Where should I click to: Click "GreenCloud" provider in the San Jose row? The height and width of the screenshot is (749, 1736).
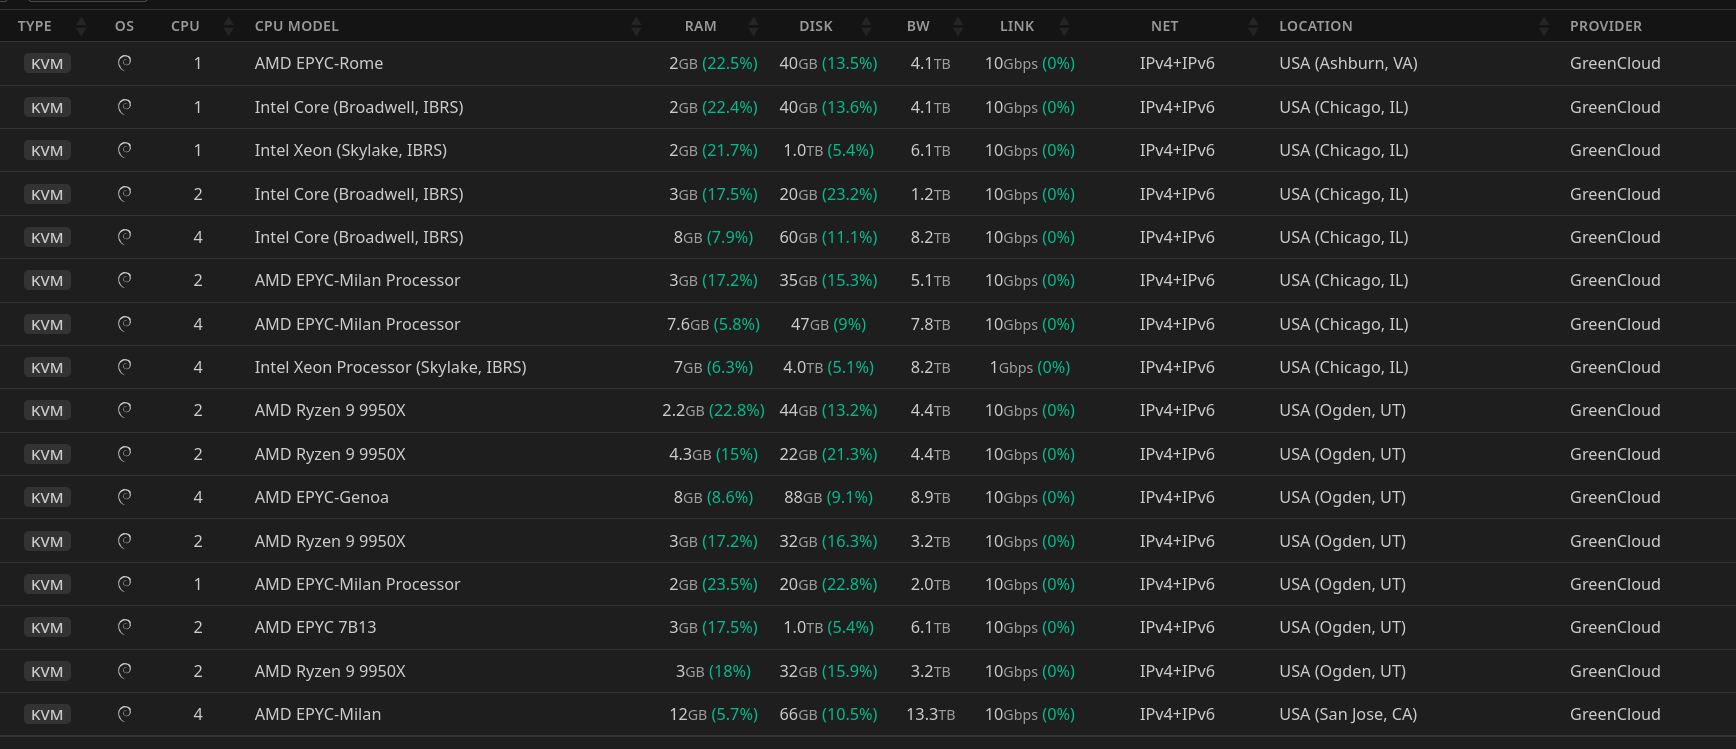point(1615,714)
